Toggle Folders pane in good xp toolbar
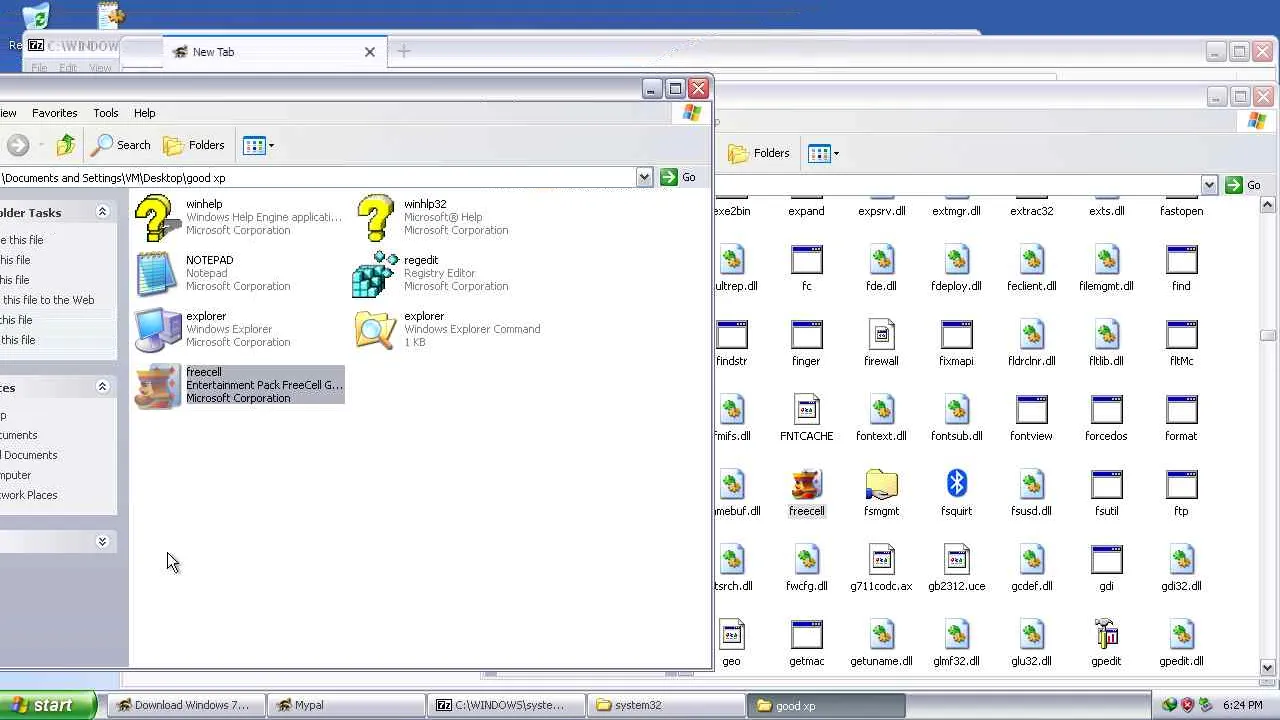This screenshot has height=720, width=1280. 194,145
